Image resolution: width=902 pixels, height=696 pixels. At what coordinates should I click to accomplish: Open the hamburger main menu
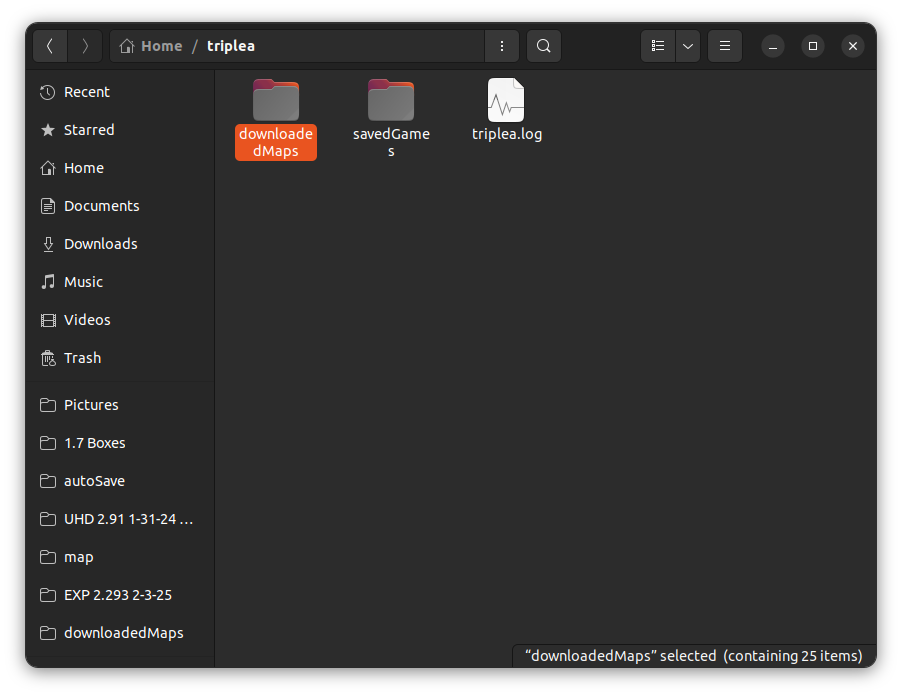point(725,46)
